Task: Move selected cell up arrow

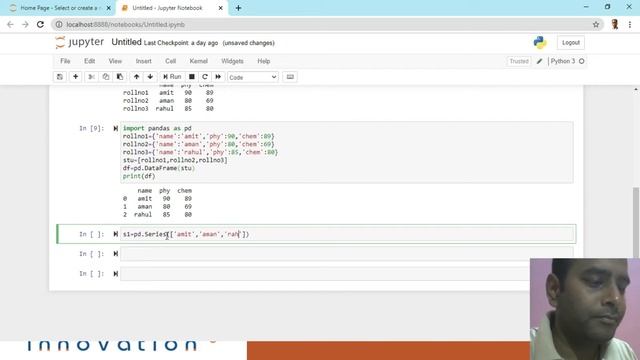Action: point(136,77)
